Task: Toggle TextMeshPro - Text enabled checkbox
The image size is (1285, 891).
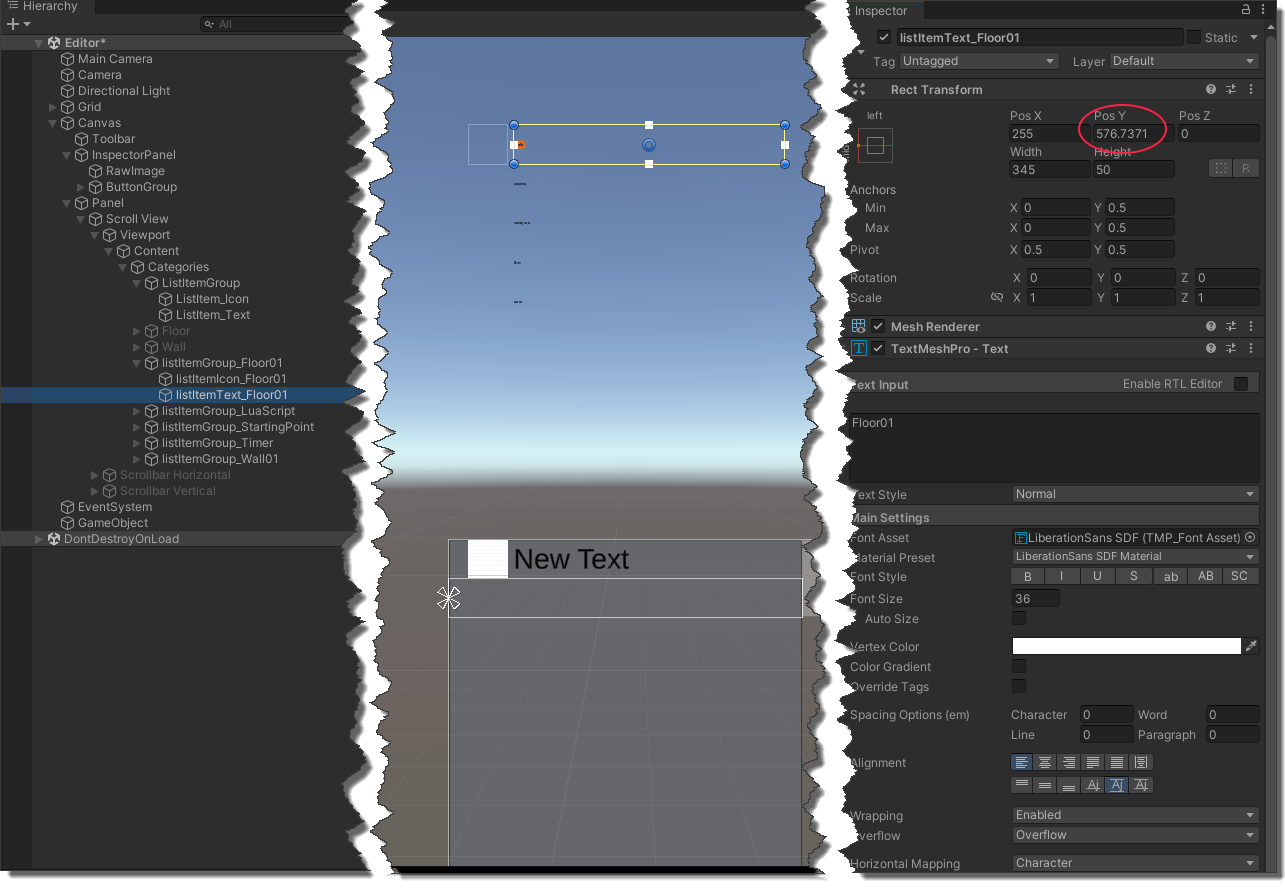Action: [878, 348]
